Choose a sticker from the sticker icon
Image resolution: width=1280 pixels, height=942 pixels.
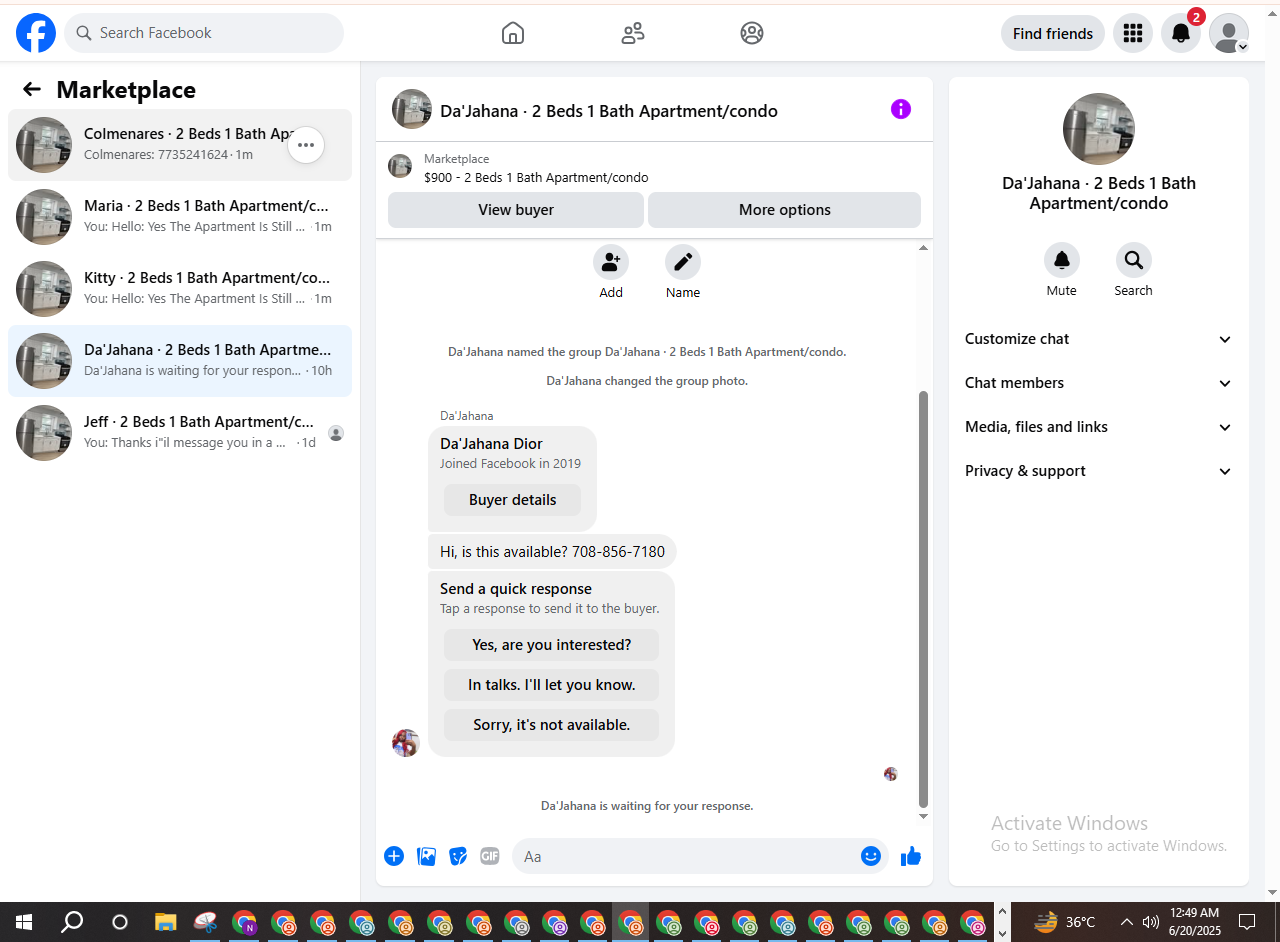click(458, 856)
